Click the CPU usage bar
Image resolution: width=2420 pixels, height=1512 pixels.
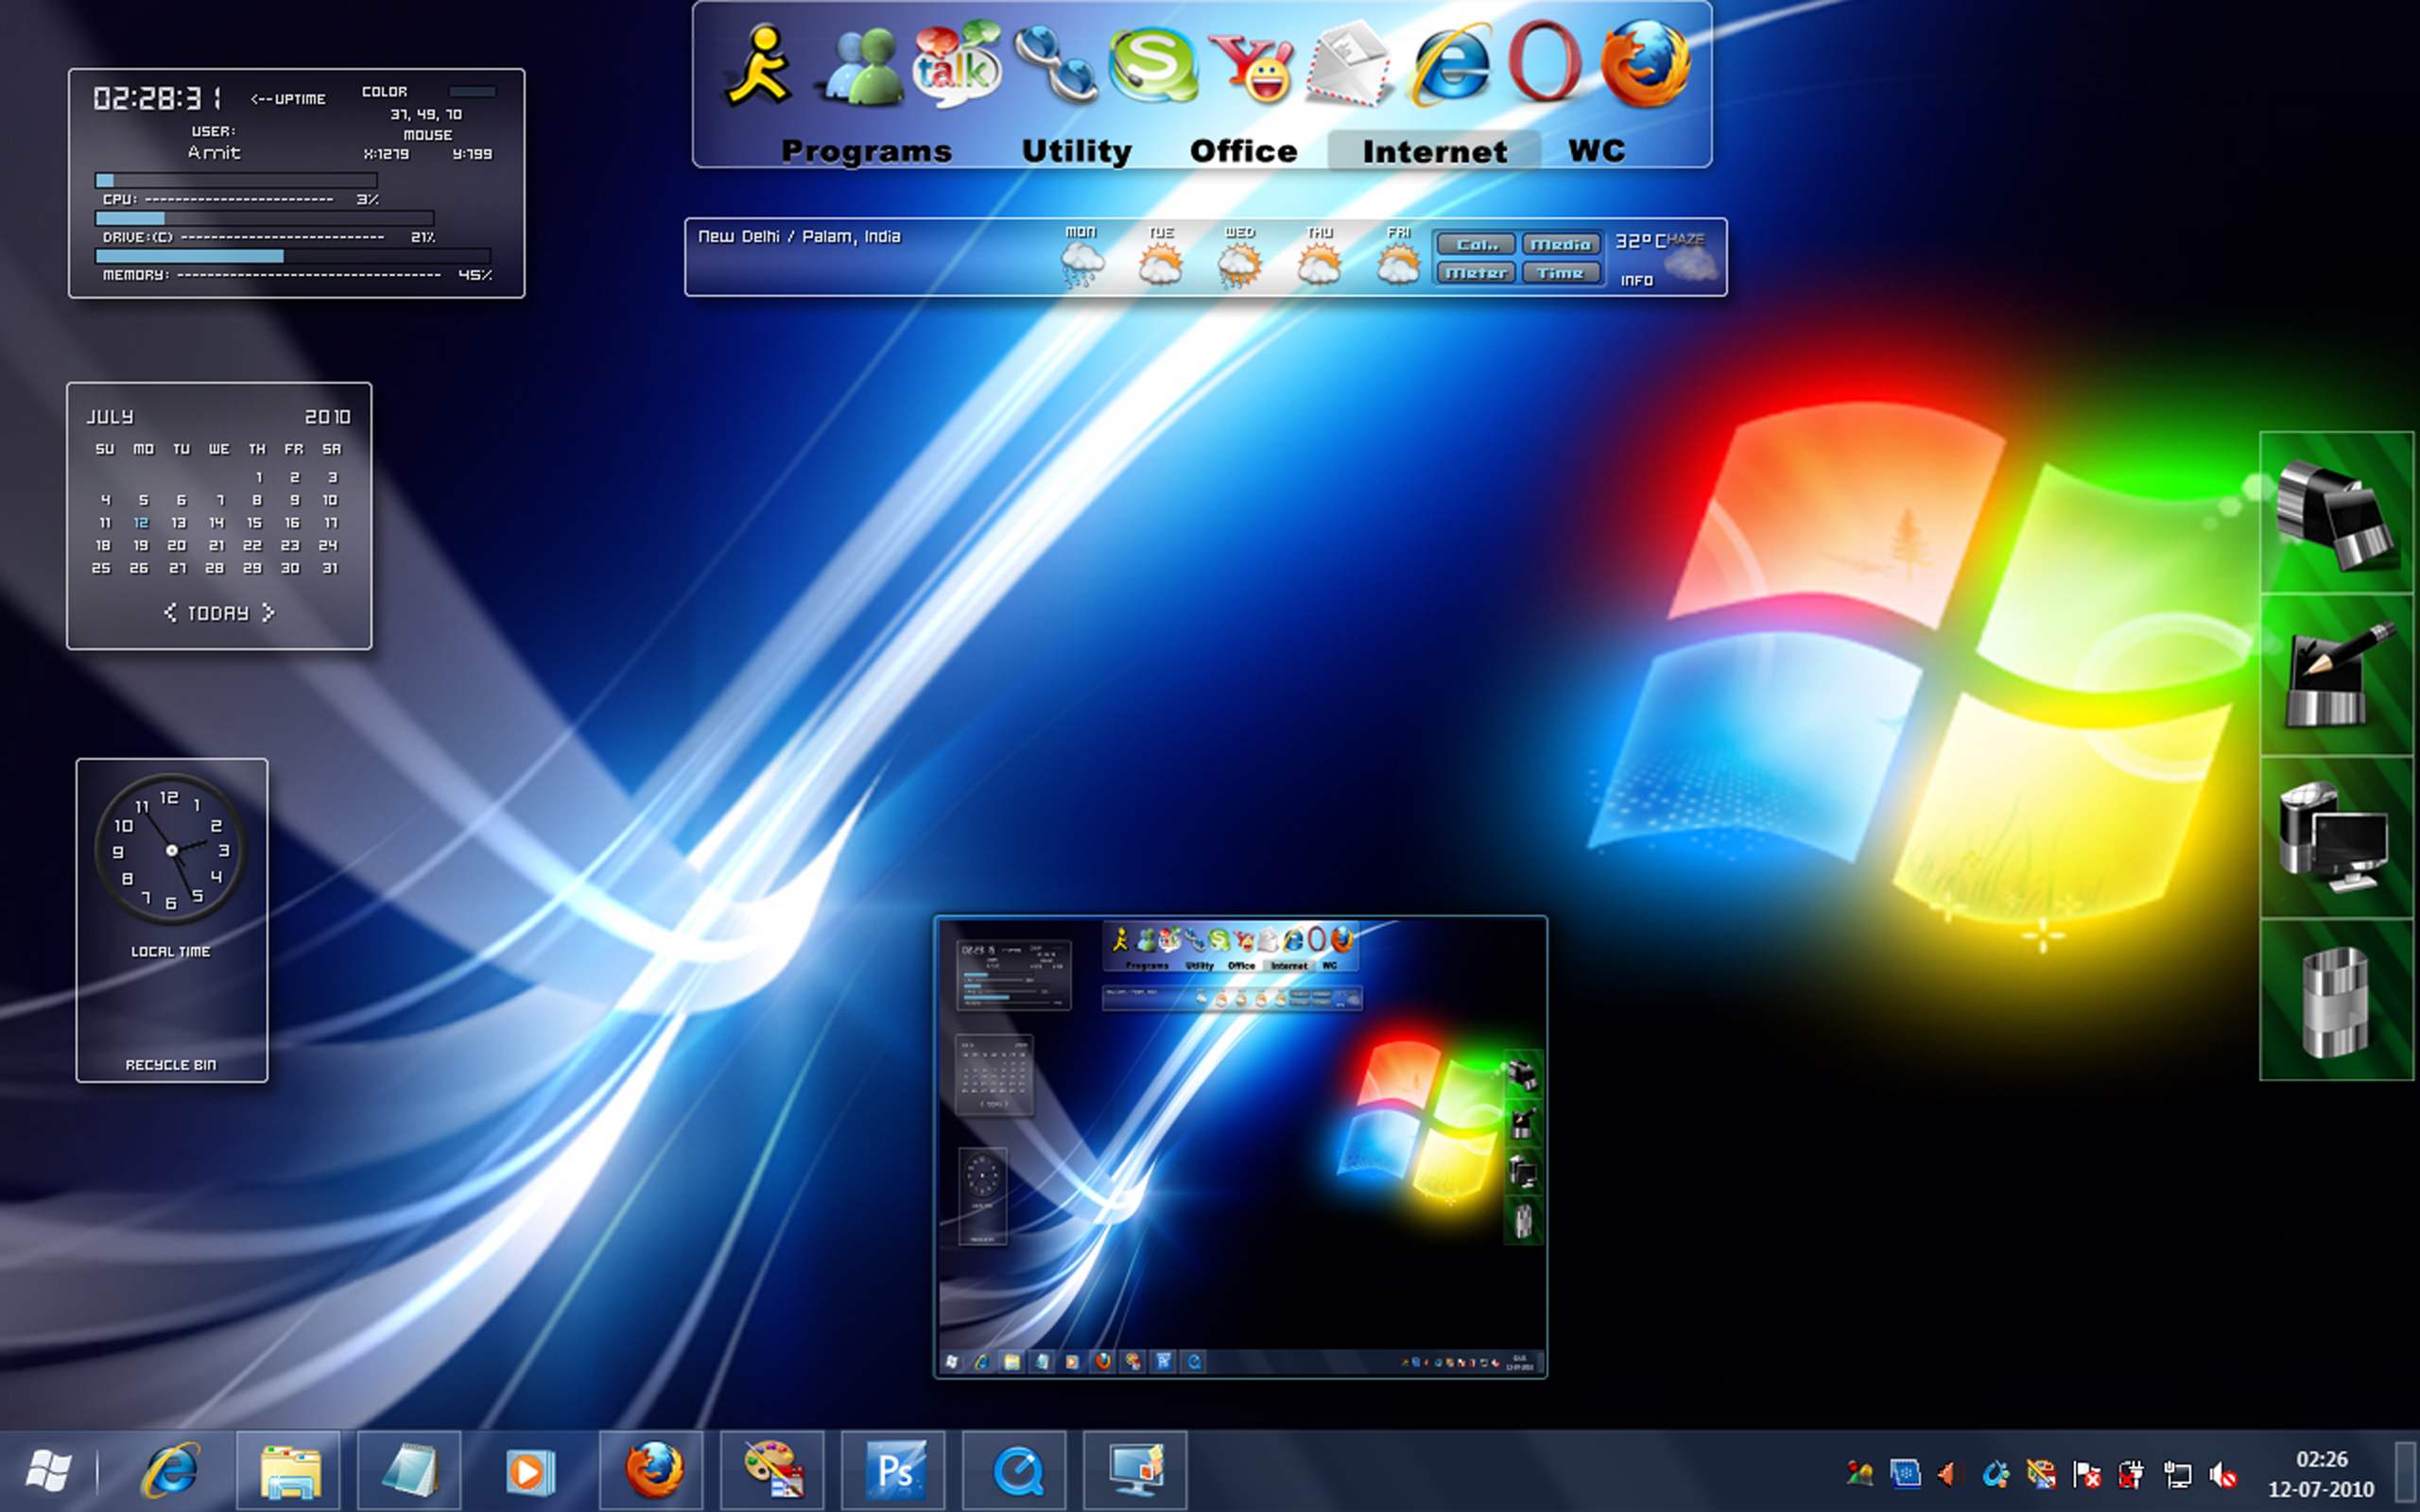click(x=236, y=181)
